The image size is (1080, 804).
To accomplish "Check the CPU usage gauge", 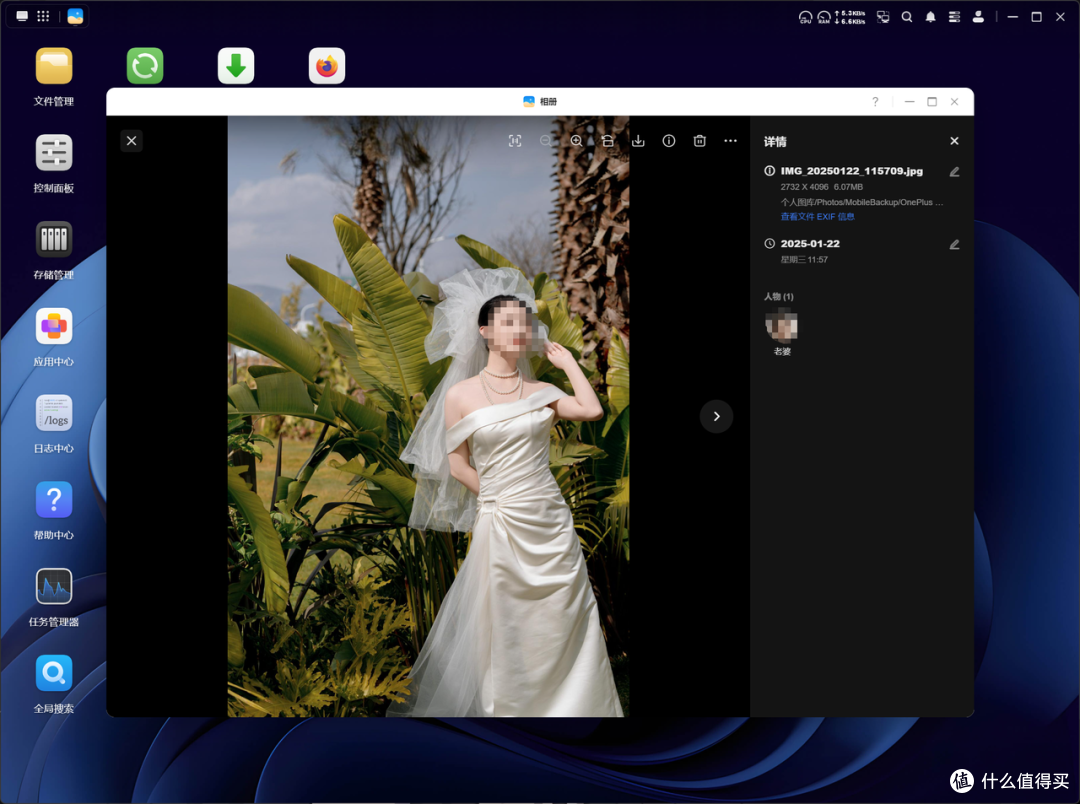I will pos(805,17).
